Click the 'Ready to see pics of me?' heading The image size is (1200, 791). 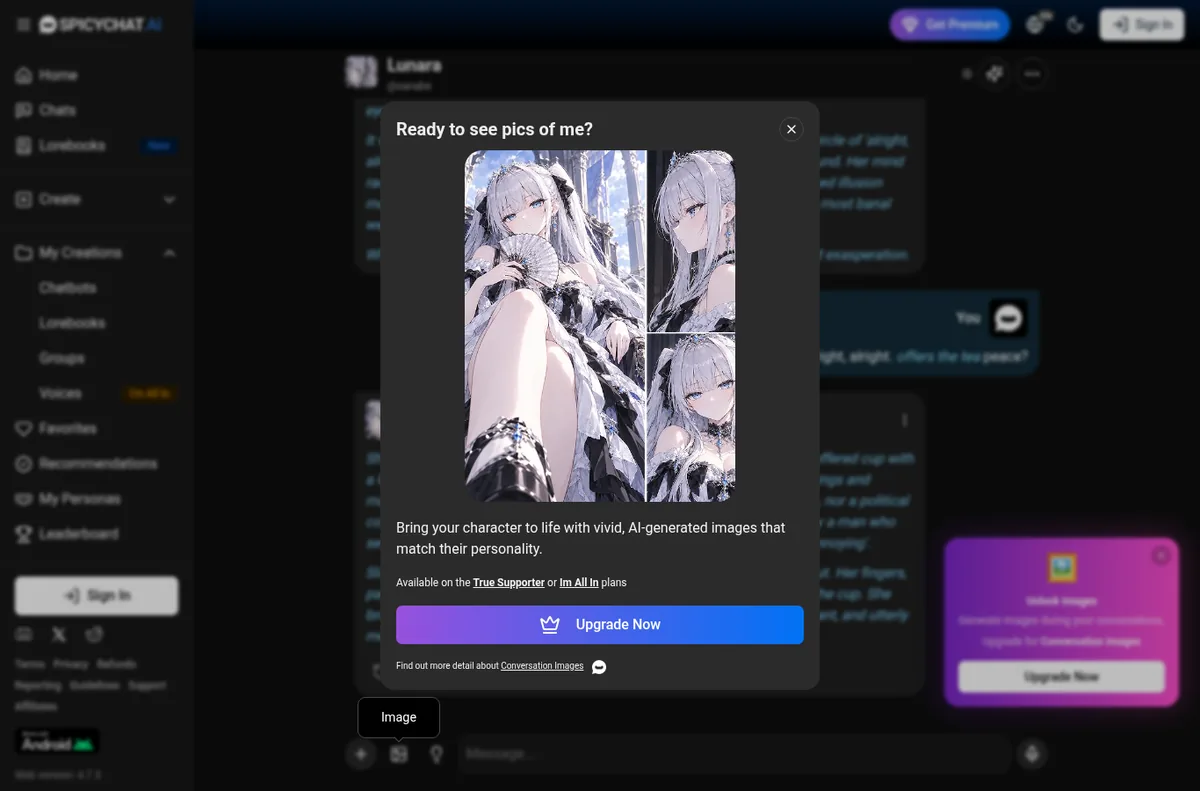click(x=494, y=129)
